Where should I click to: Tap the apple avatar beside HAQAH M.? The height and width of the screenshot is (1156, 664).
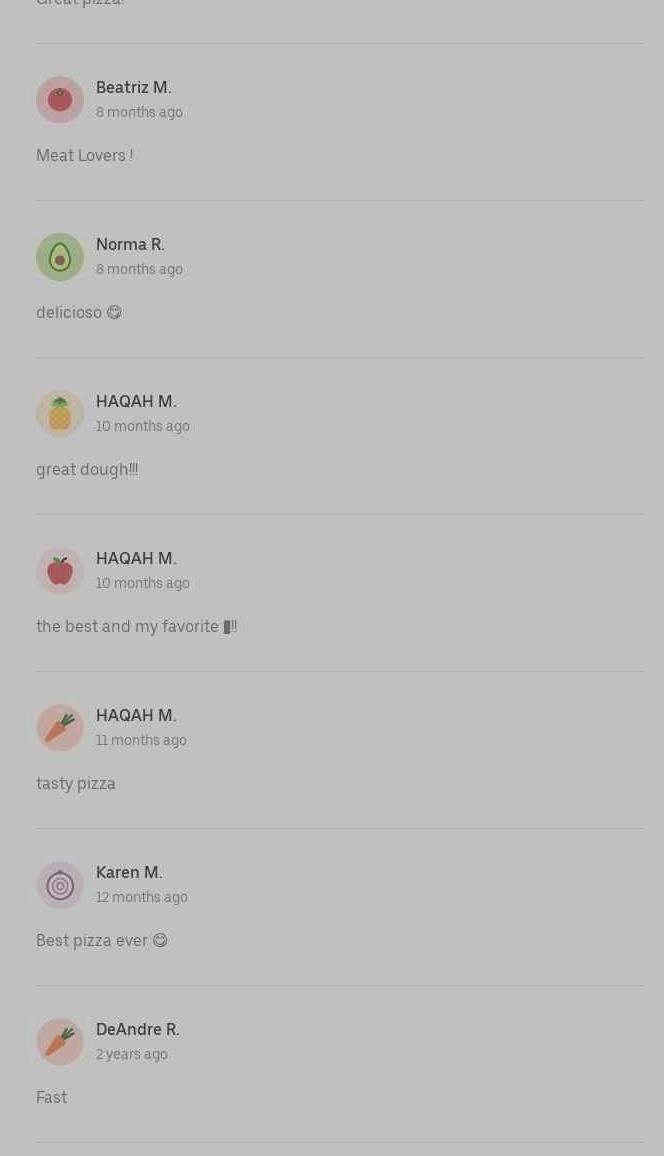click(60, 571)
